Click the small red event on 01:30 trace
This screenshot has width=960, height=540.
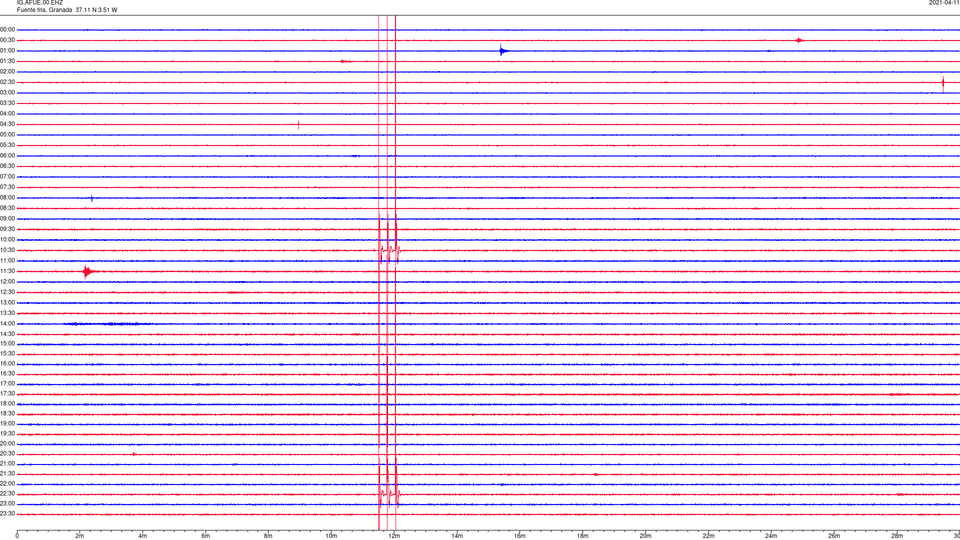click(x=344, y=61)
